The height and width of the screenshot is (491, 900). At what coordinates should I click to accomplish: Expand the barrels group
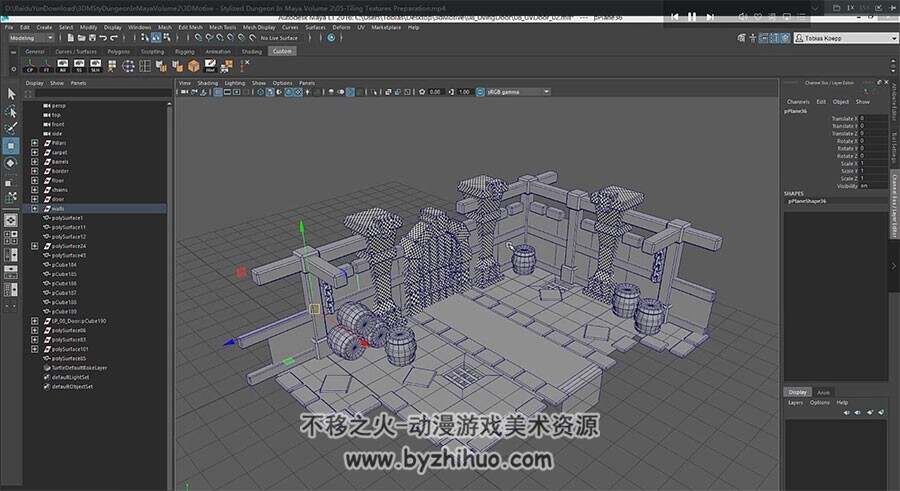coord(34,161)
